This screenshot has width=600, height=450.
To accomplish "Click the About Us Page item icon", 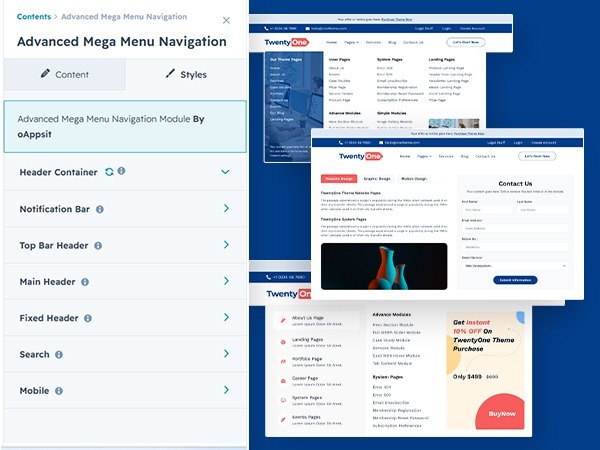I will coord(283,320).
